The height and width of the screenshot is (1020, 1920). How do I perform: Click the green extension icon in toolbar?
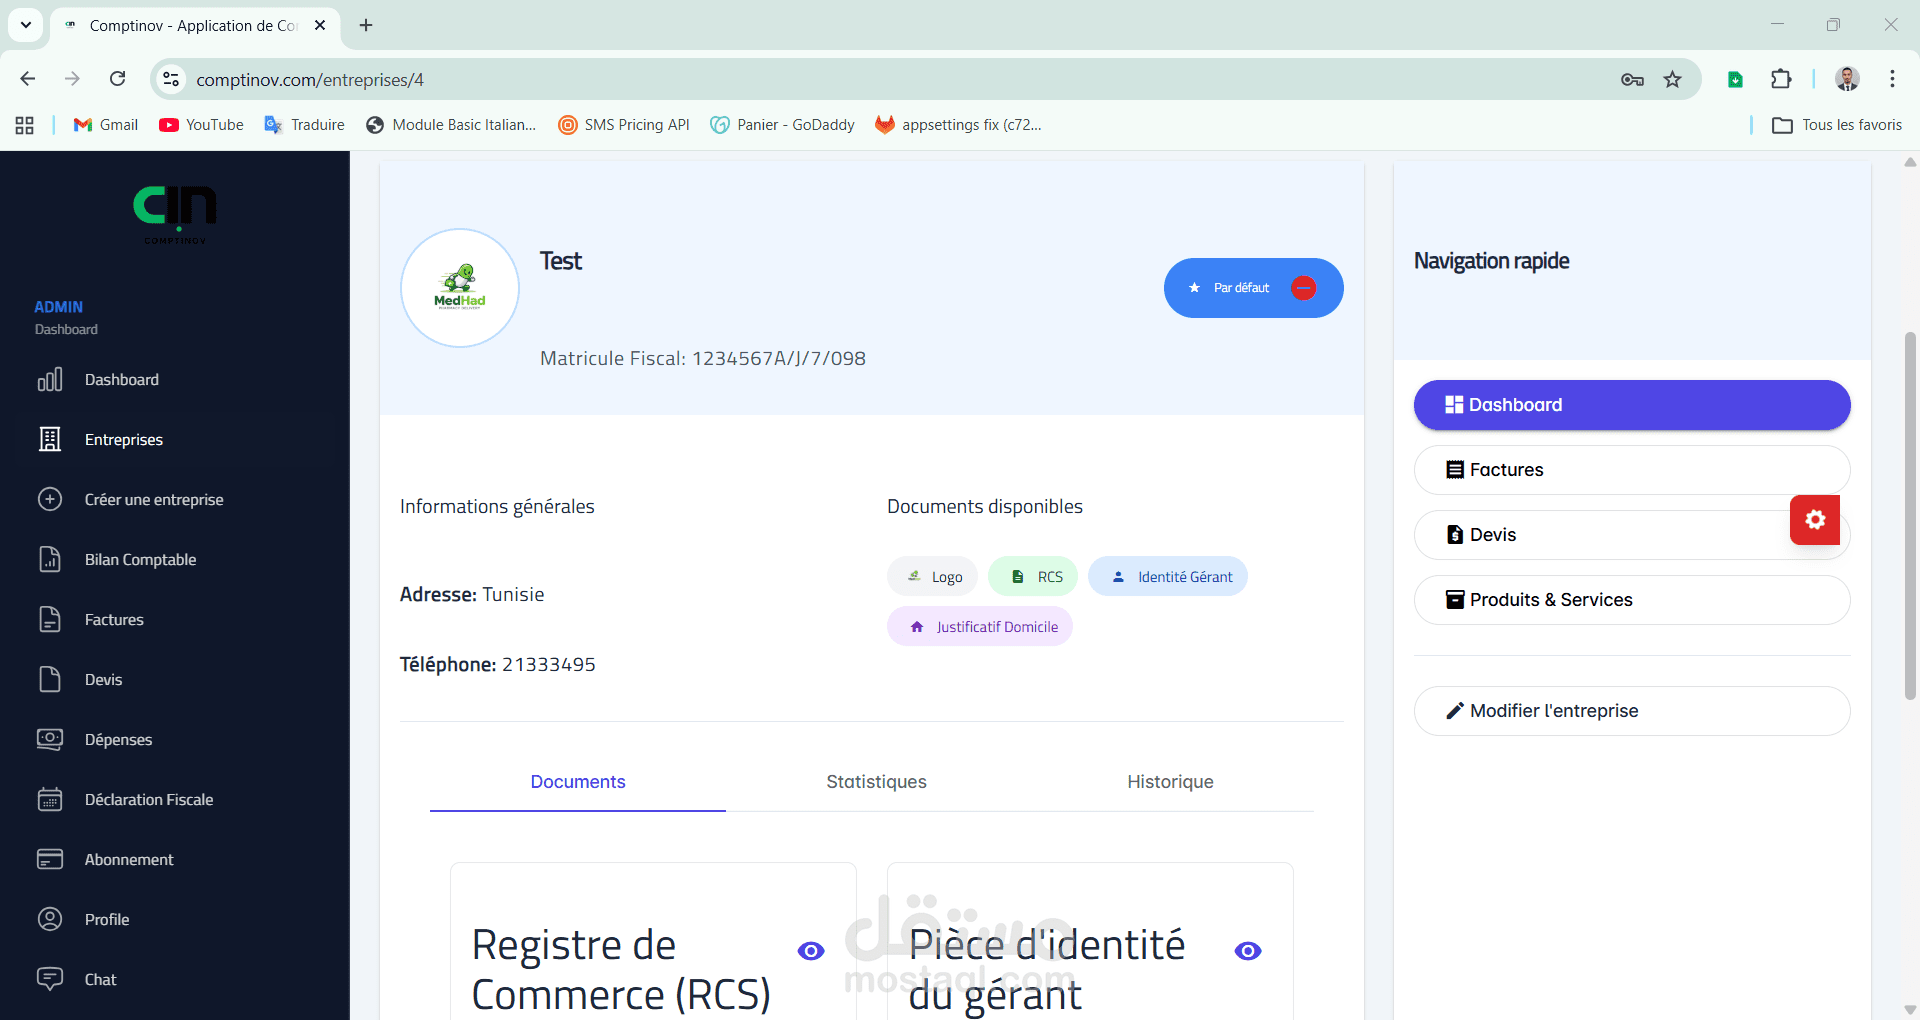[1736, 79]
